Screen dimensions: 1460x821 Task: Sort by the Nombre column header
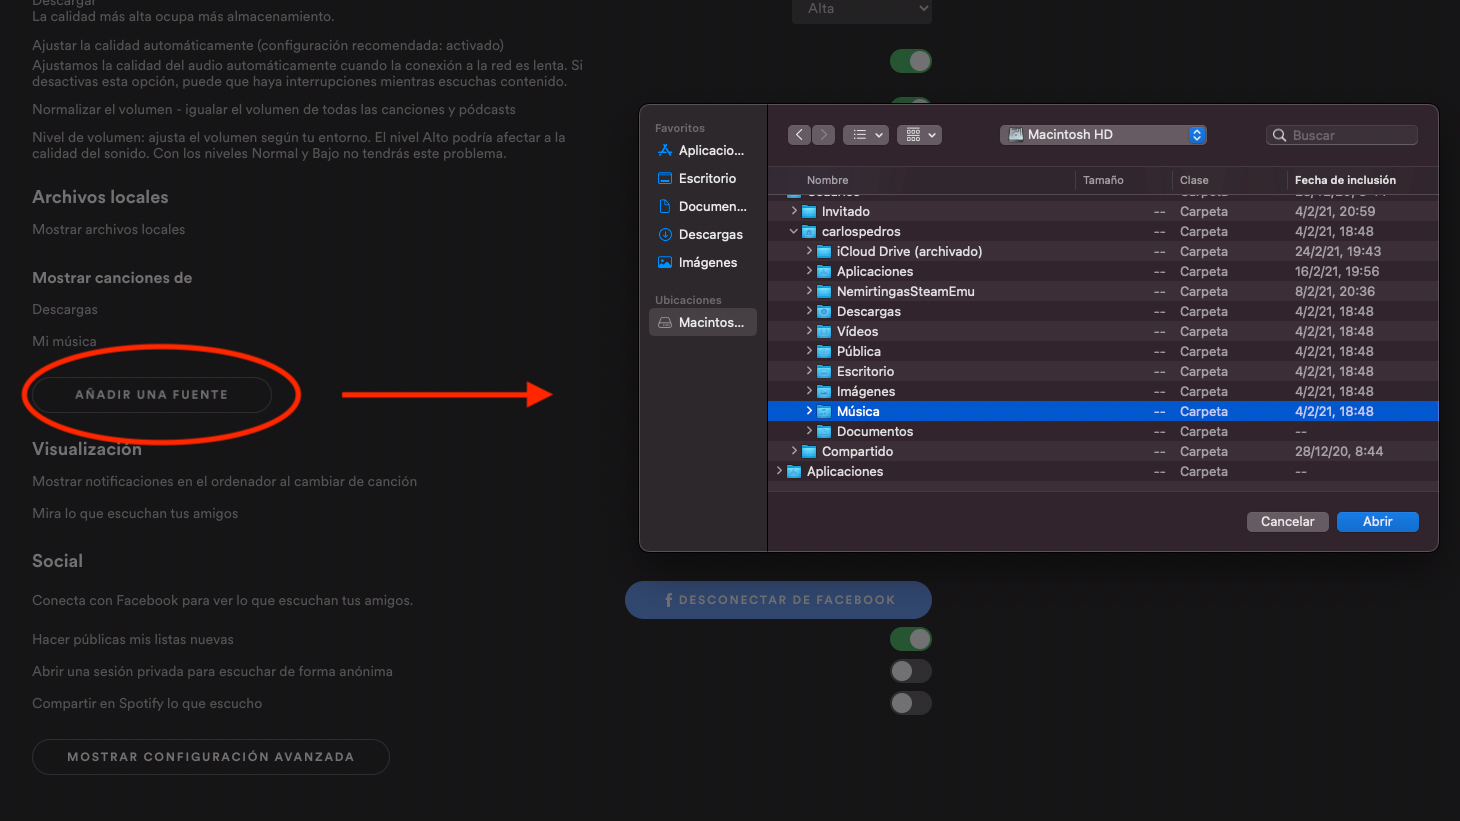(x=827, y=180)
